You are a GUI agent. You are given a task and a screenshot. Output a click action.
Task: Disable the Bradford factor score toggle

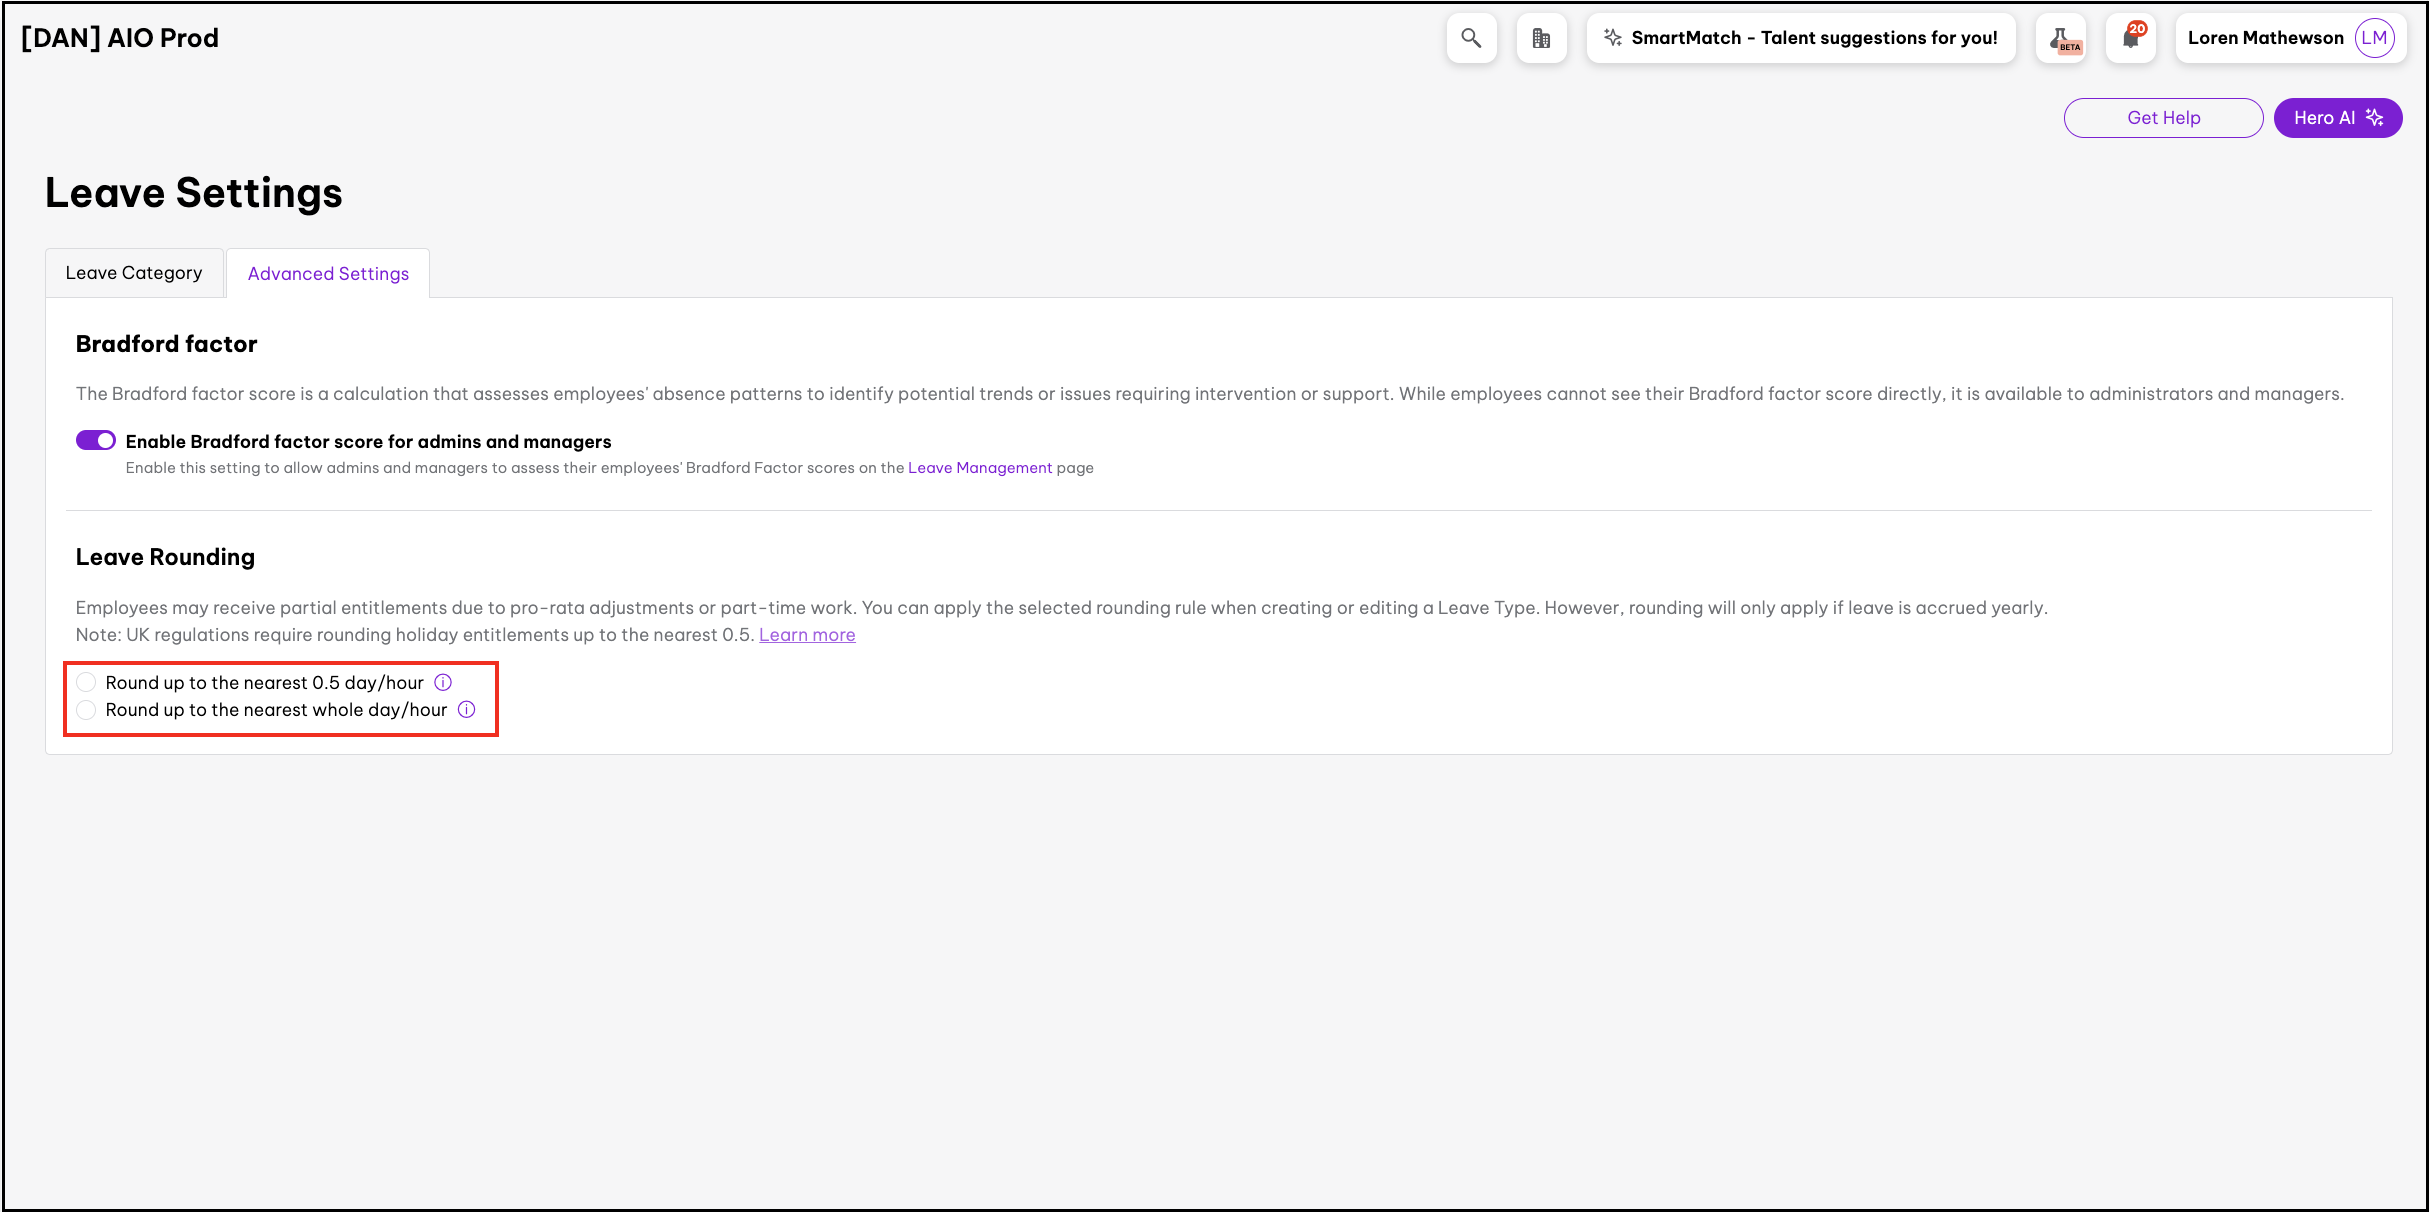96,441
